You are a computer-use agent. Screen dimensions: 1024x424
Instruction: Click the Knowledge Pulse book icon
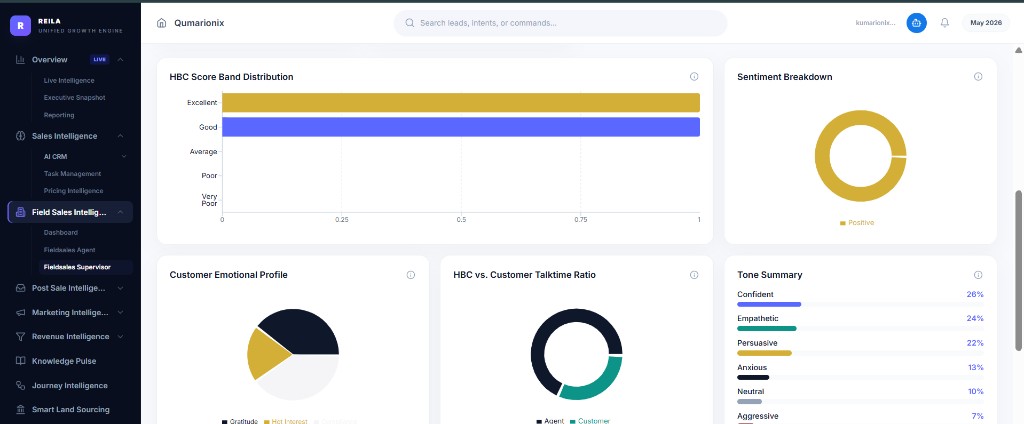tap(20, 361)
